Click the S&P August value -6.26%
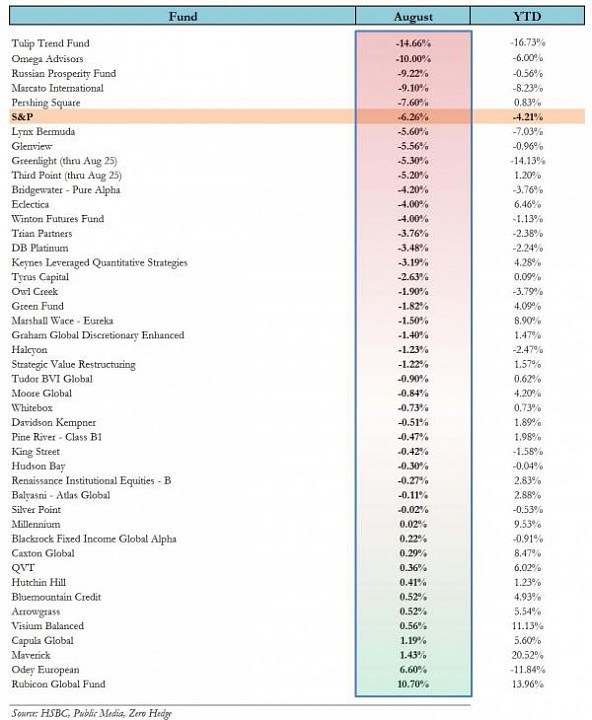The image size is (592, 720). coord(413,117)
